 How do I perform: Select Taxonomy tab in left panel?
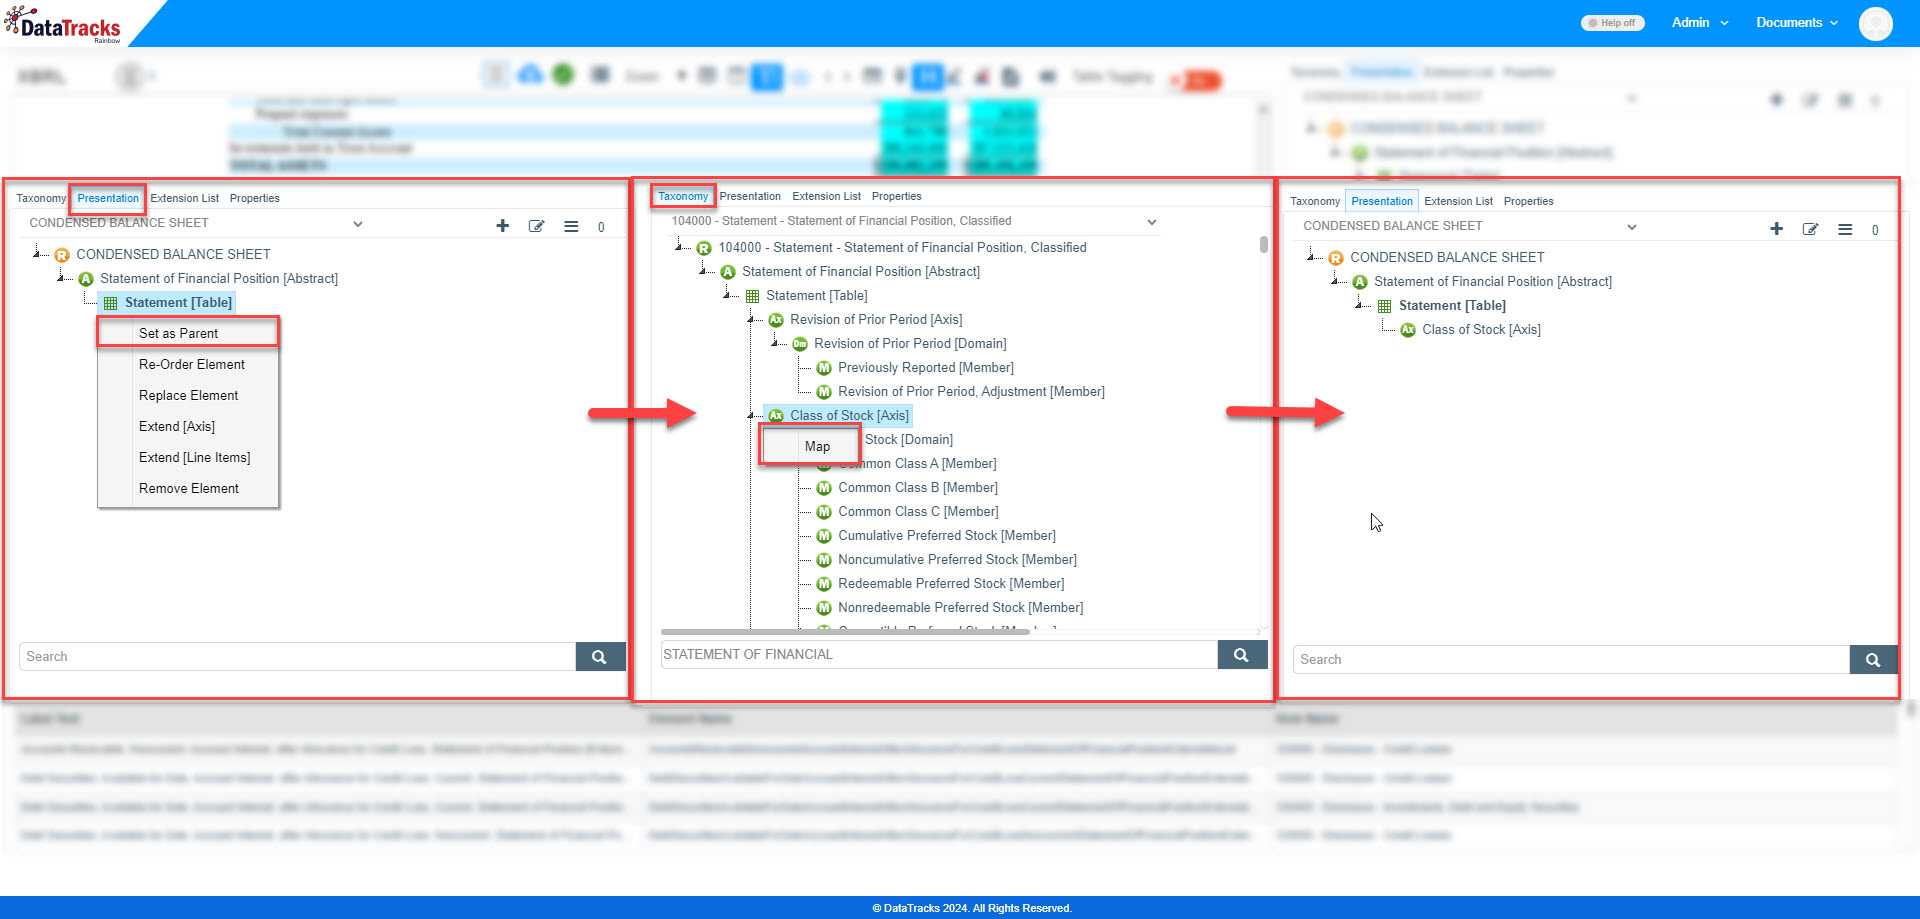[41, 198]
